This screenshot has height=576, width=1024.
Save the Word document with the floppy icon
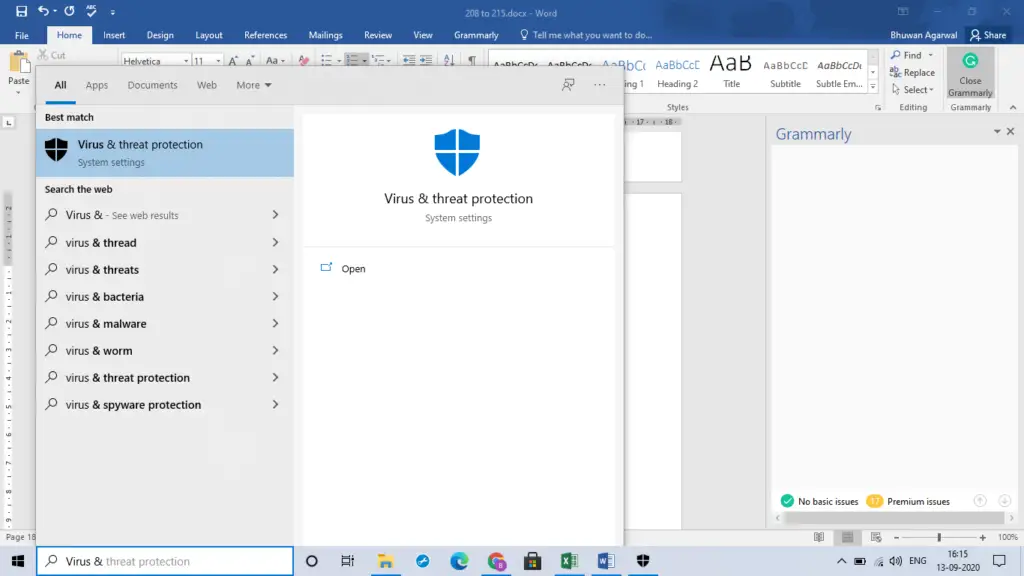[x=22, y=11]
